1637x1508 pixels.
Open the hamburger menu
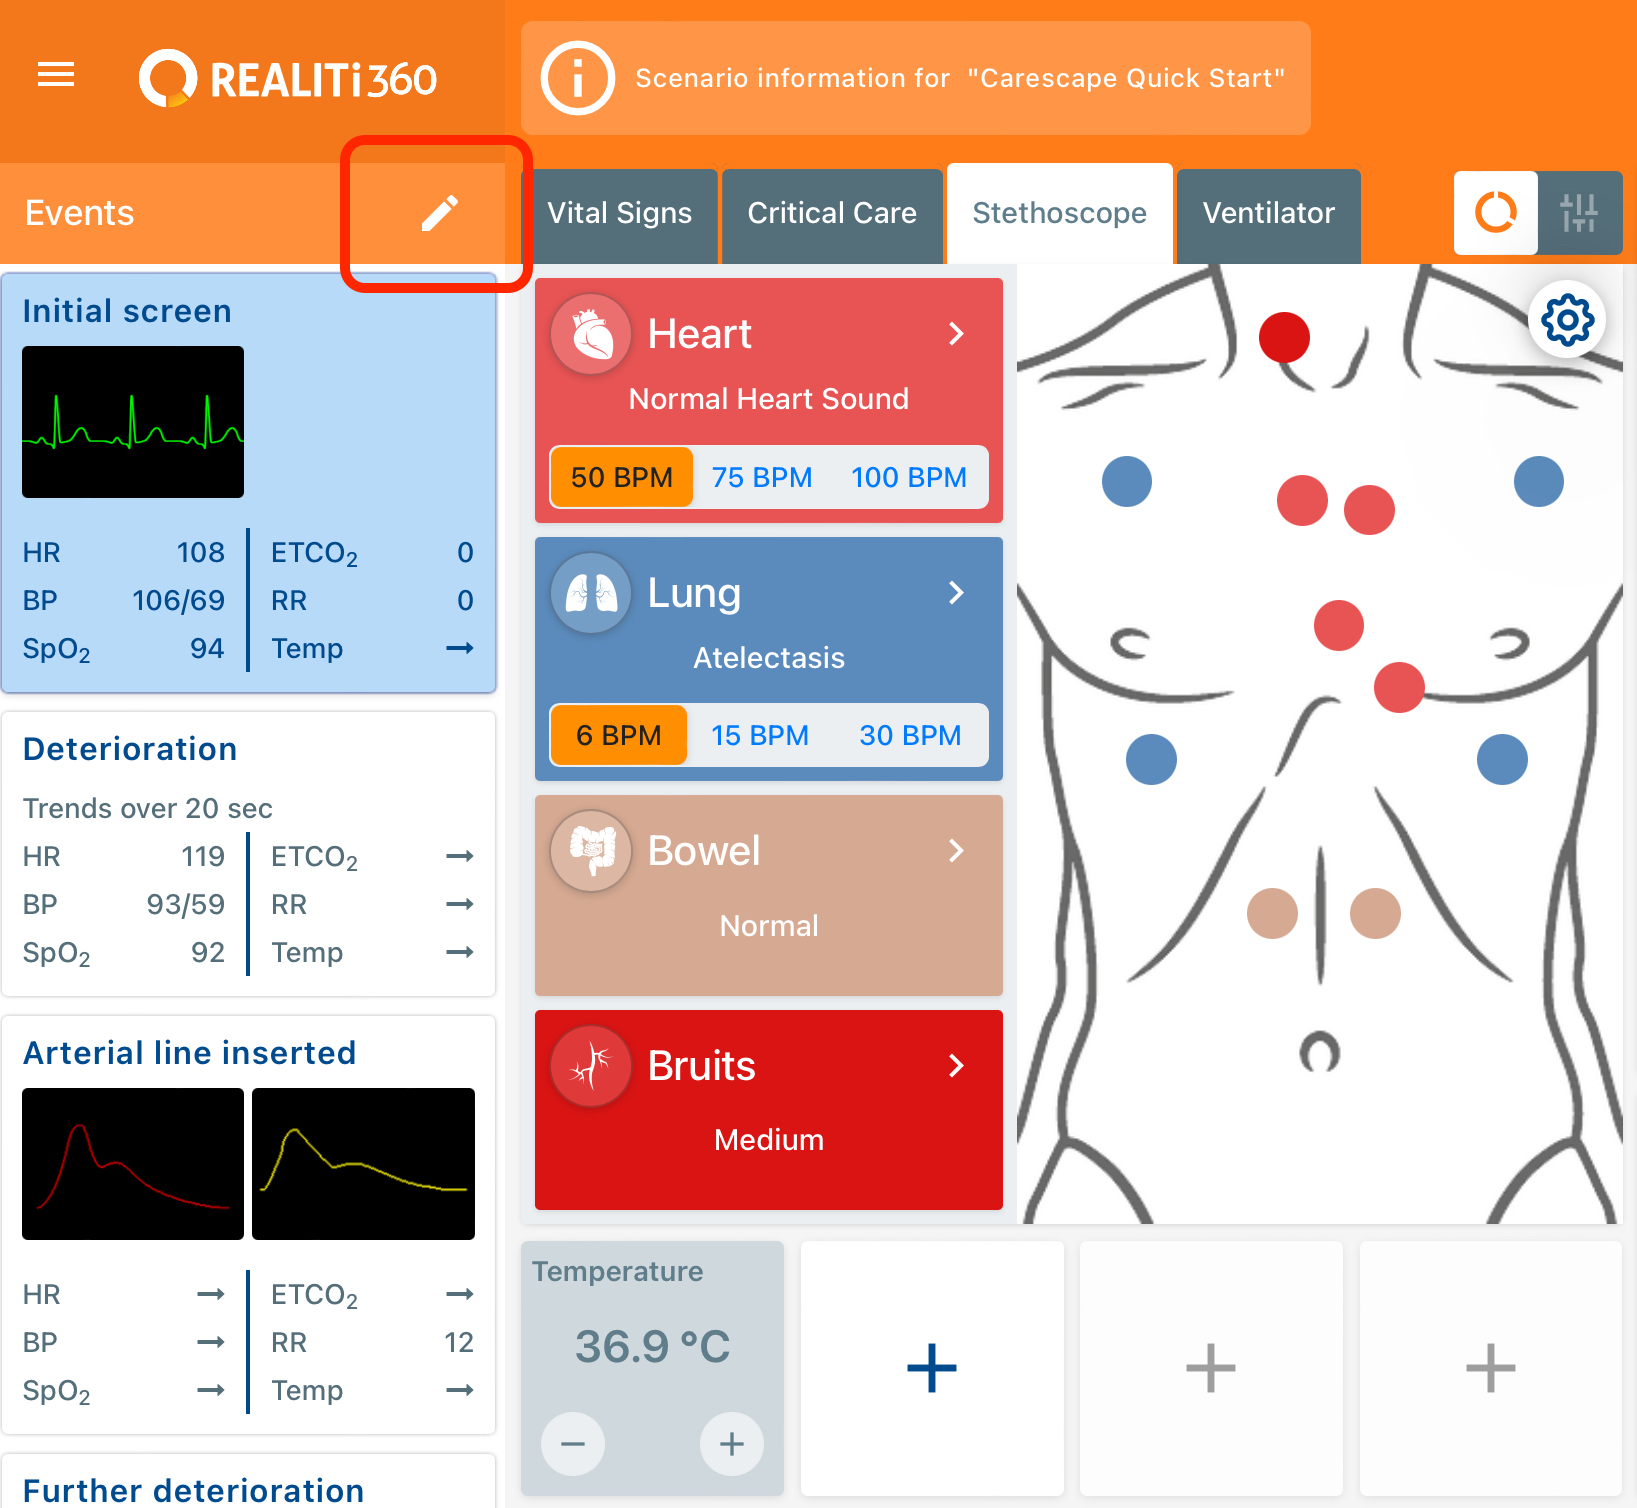point(56,75)
